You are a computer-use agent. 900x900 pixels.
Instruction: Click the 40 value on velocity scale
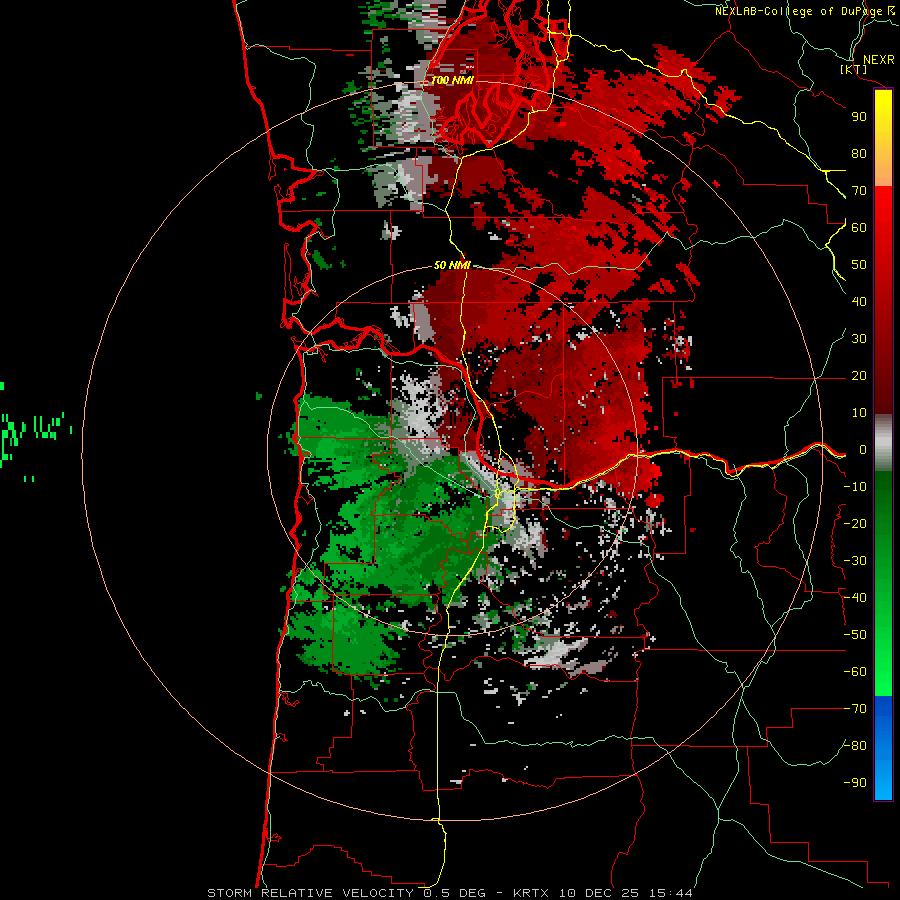click(859, 302)
